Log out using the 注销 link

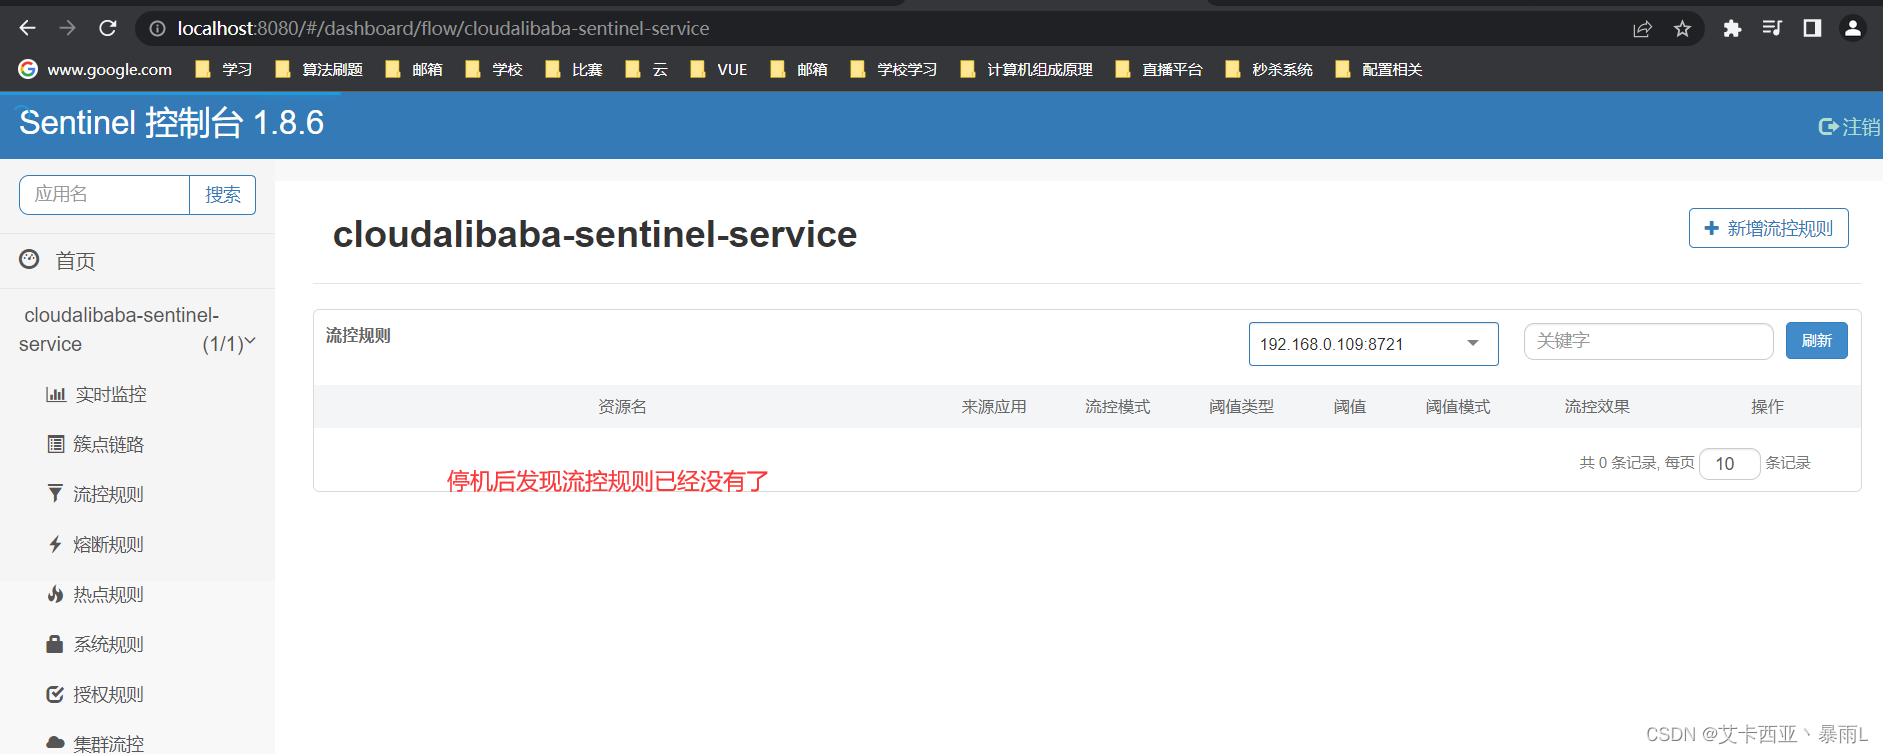pyautogui.click(x=1849, y=127)
